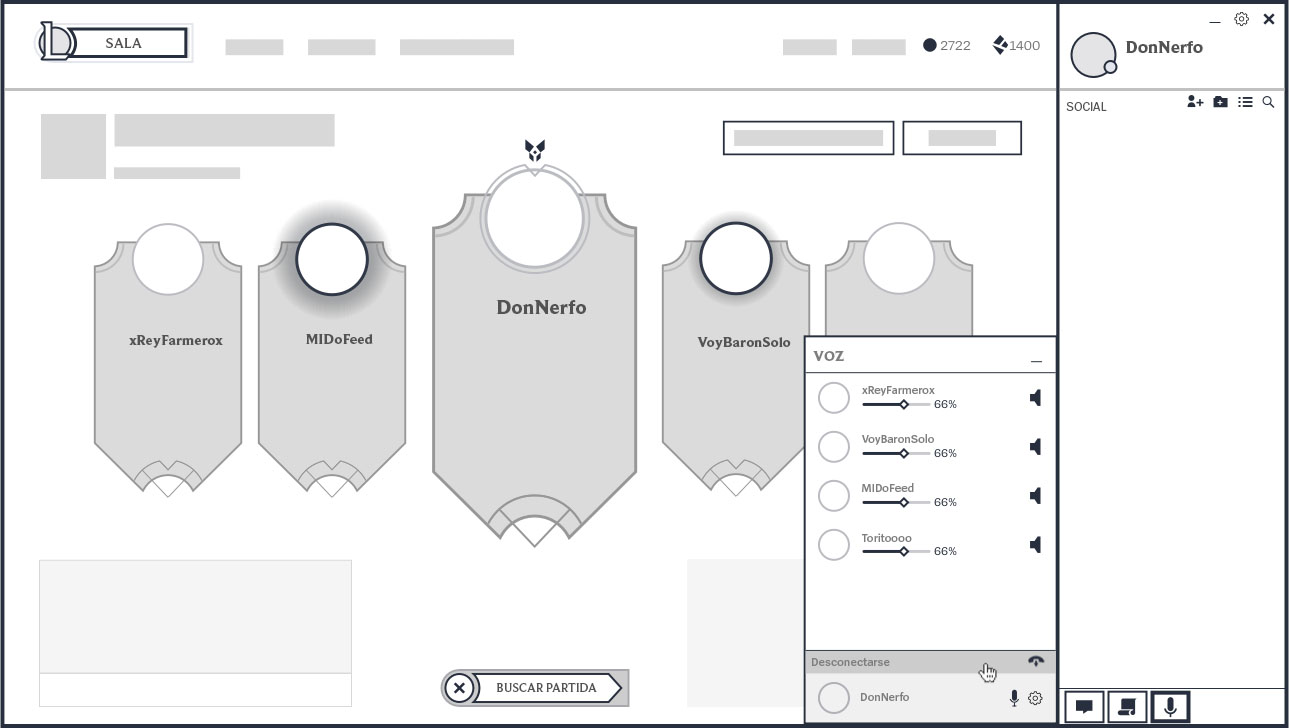1289x728 pixels.
Task: Select VoyBaronSolo player card
Action: (x=736, y=360)
